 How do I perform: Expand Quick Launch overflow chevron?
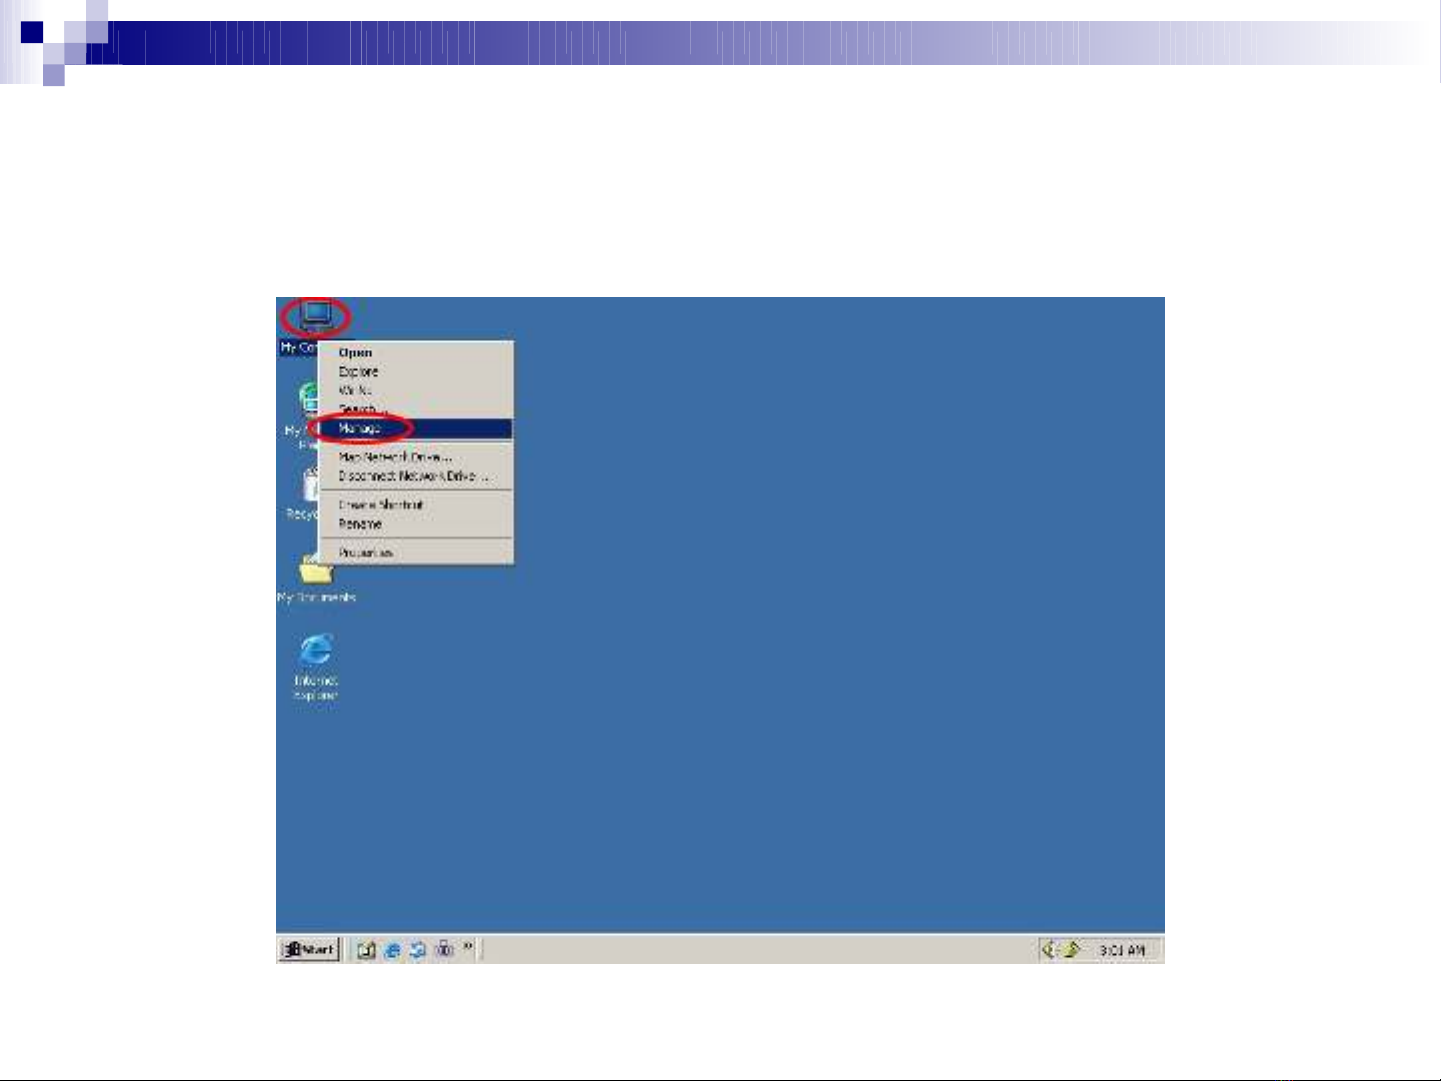[468, 946]
